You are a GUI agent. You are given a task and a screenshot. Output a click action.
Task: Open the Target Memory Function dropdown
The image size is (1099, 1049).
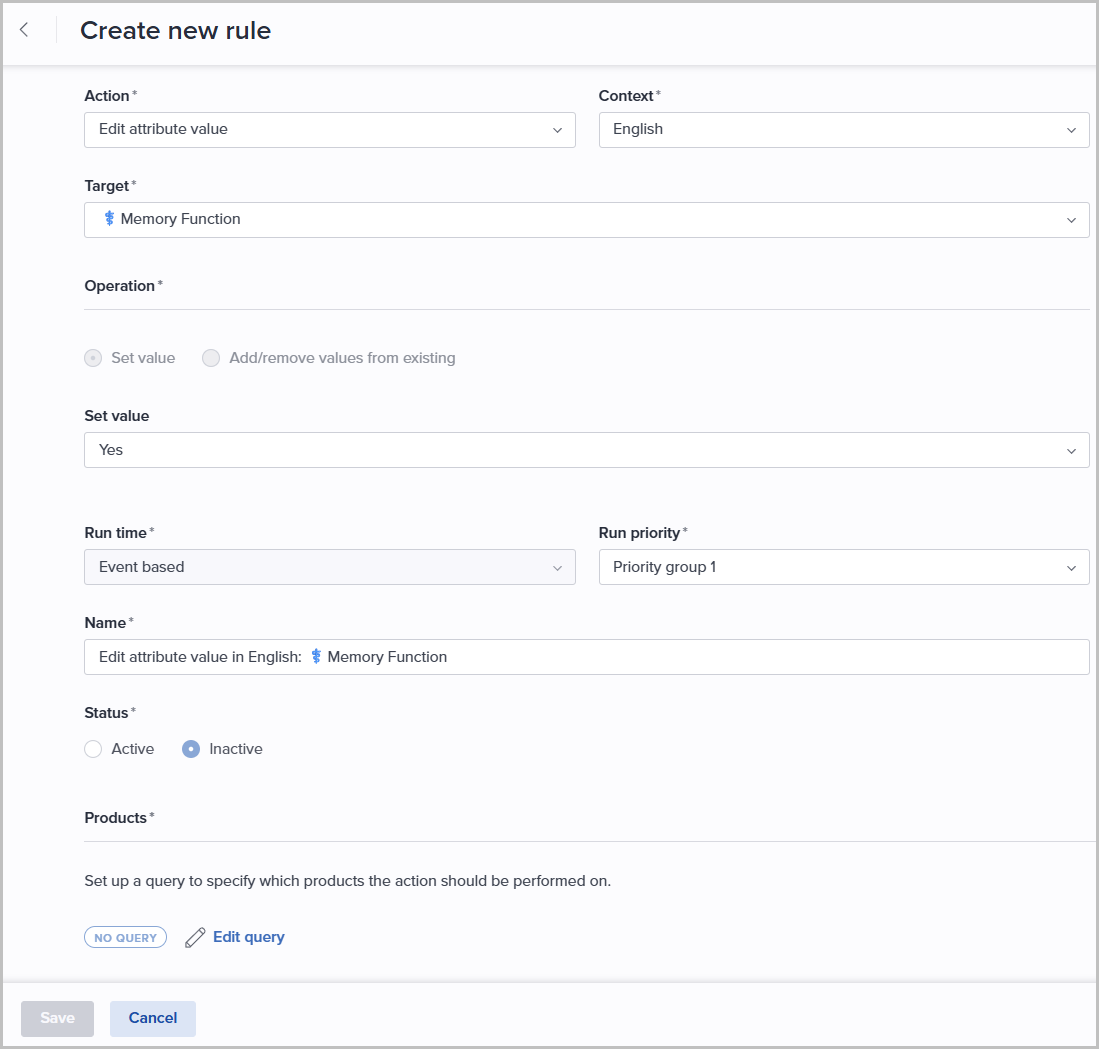586,220
